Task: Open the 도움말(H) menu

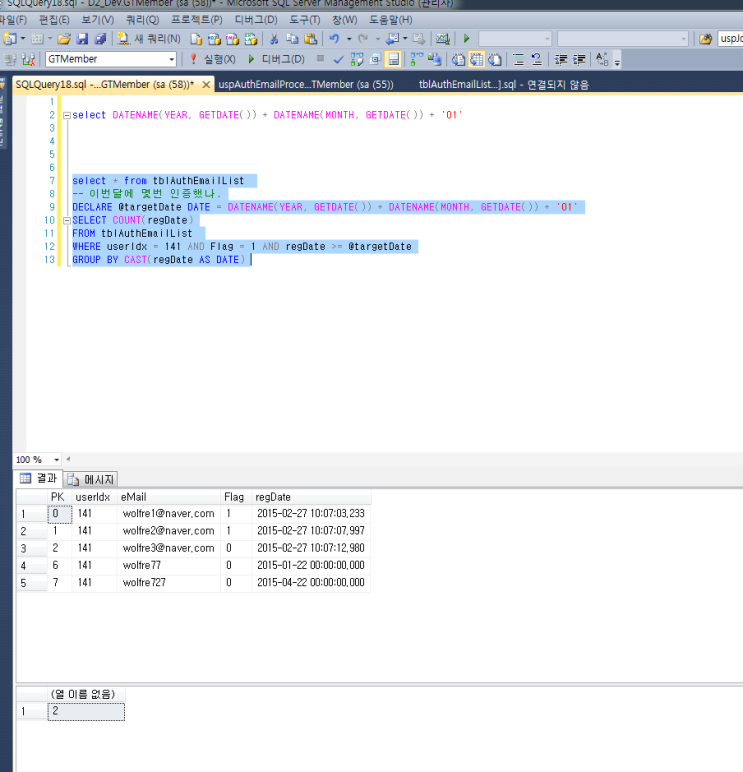Action: pos(390,20)
